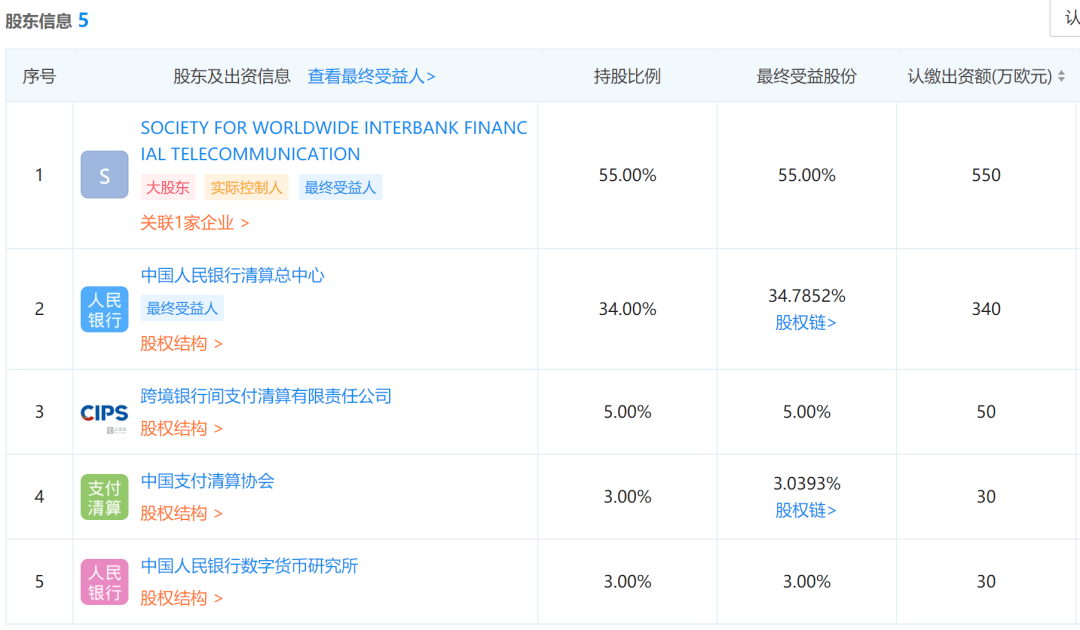Expand 股权结构 for 跨境银行间支付清算有限责任公司
1080x630 pixels.
(x=181, y=428)
